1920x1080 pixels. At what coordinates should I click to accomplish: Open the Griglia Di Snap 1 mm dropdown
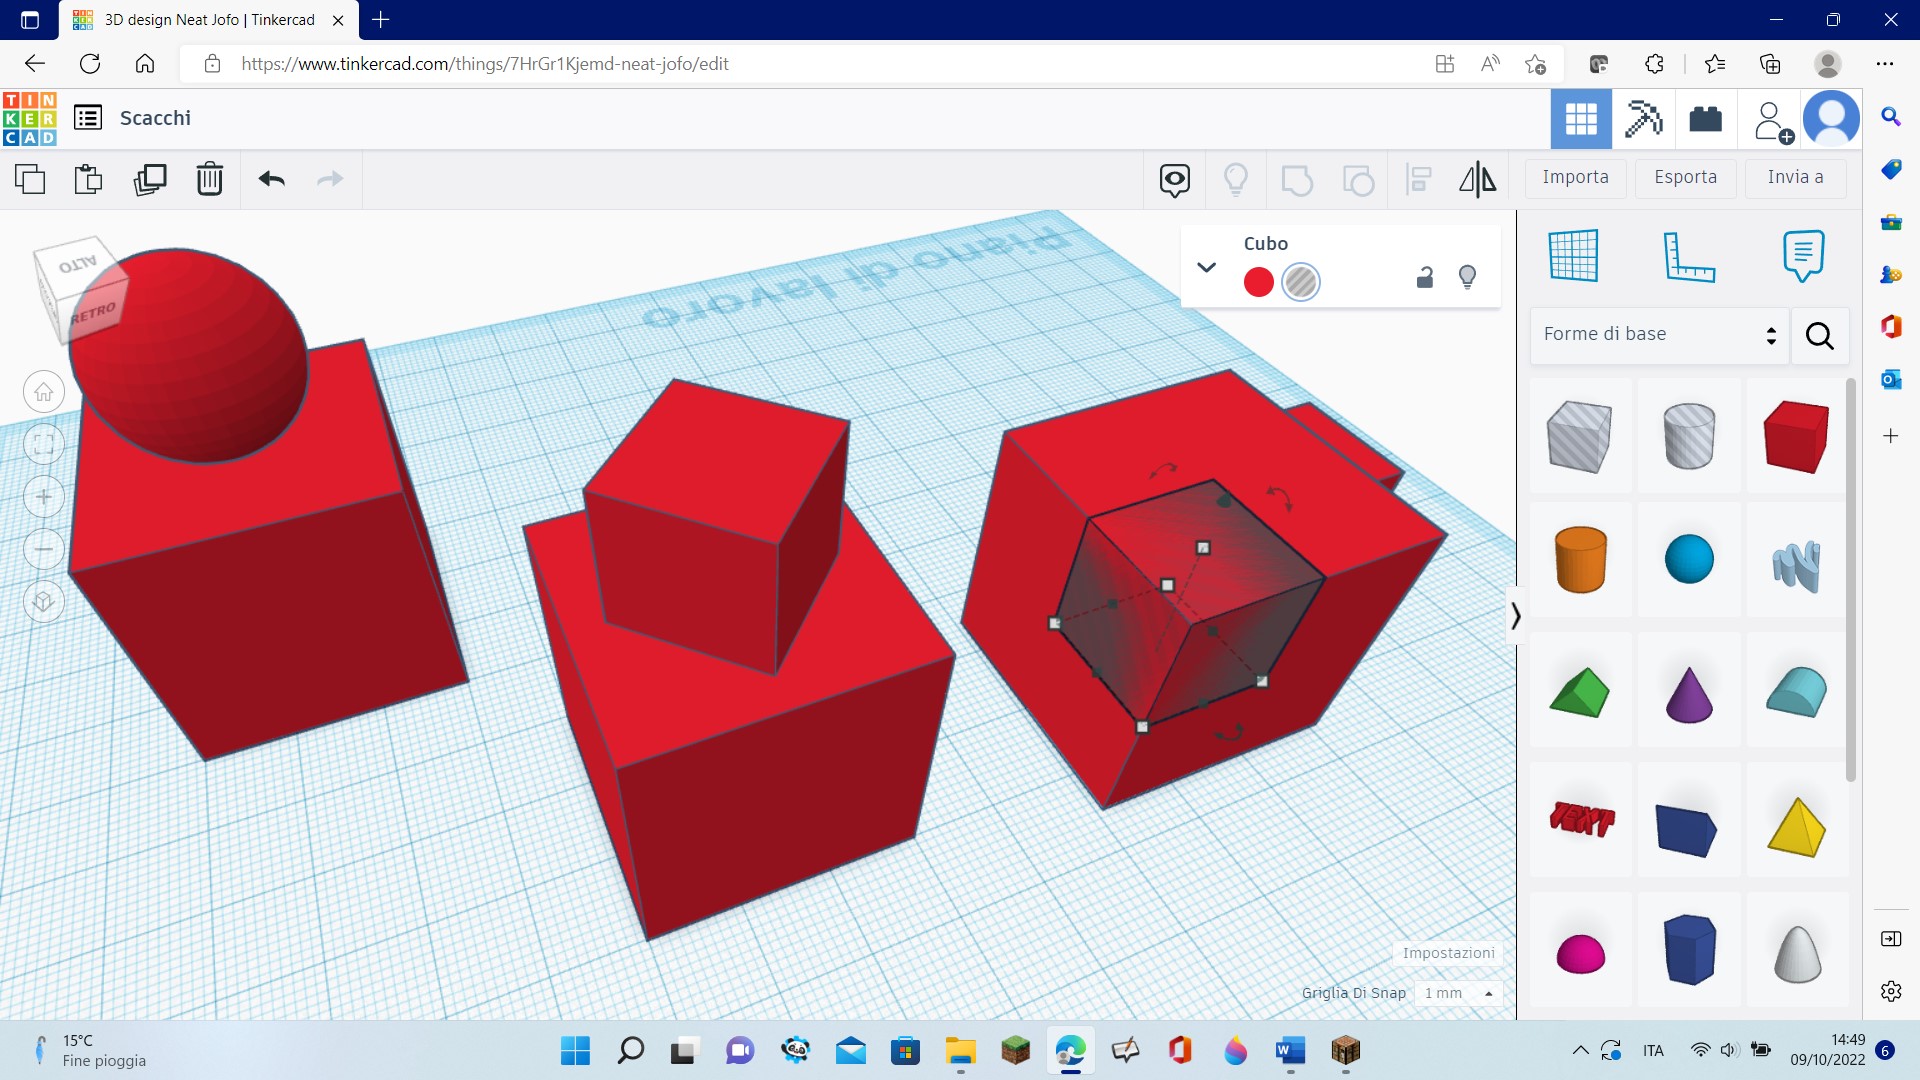[x=1458, y=993]
